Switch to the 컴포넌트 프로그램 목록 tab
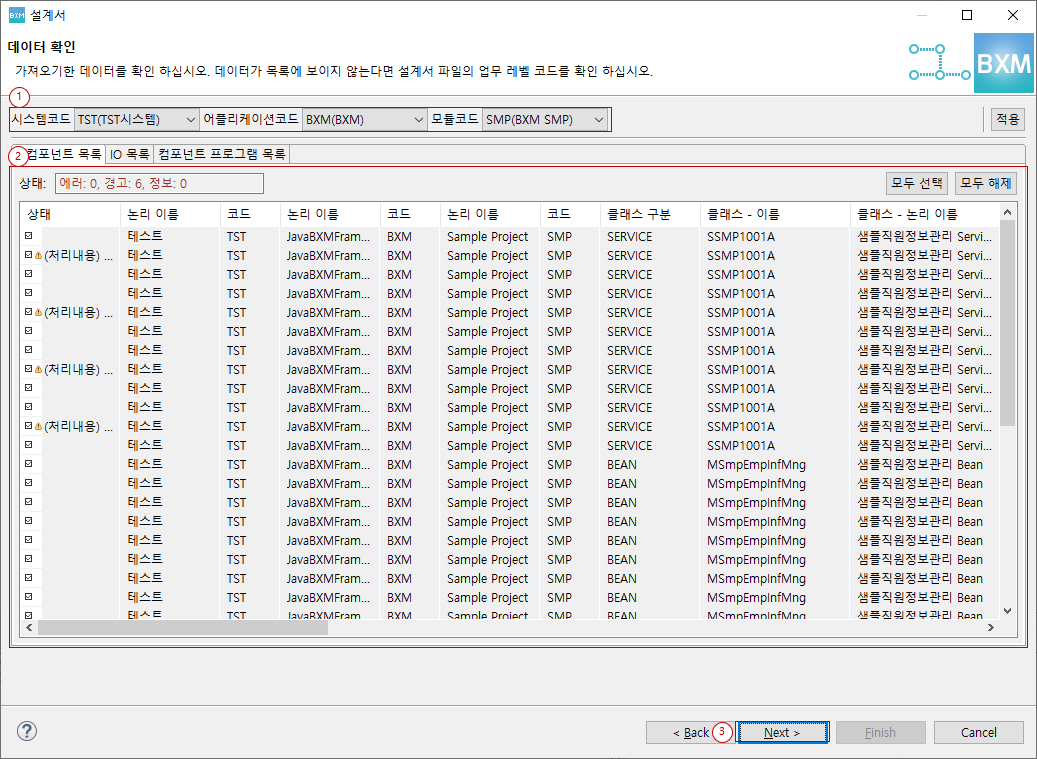 click(x=221, y=154)
